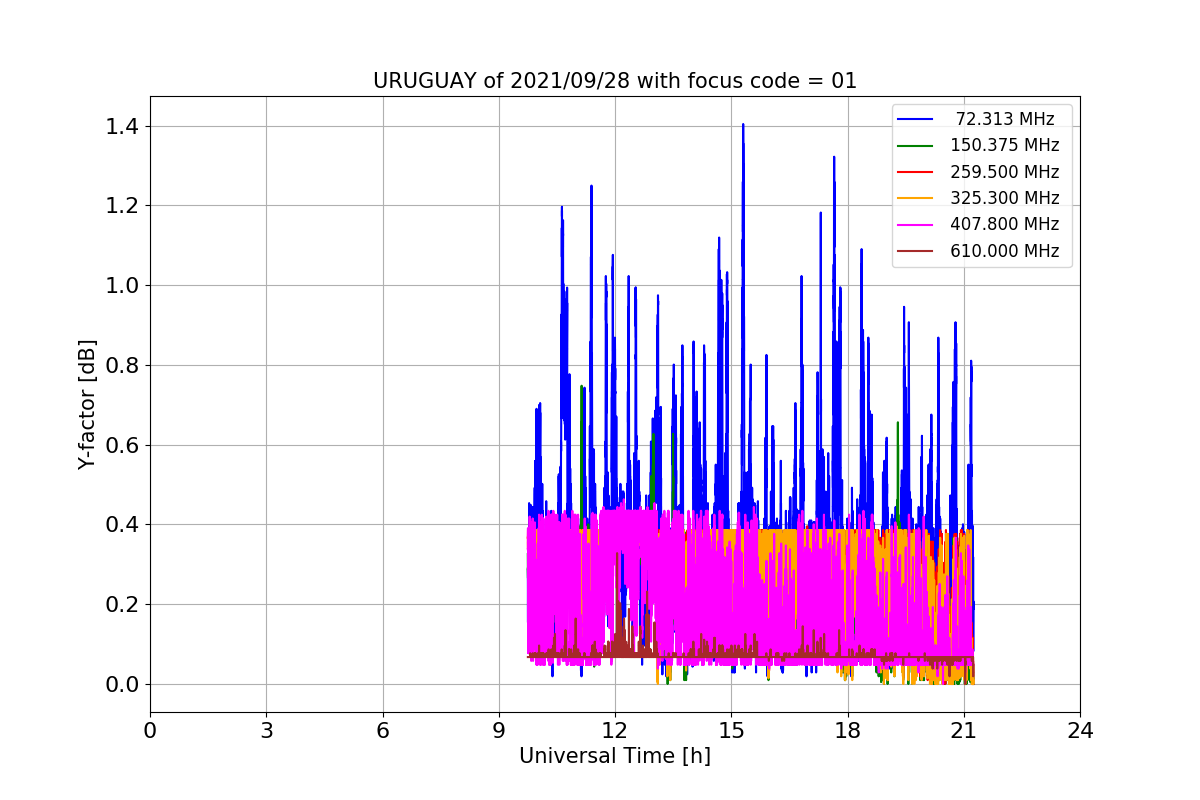Click the x-axis tick label '9'

click(499, 731)
